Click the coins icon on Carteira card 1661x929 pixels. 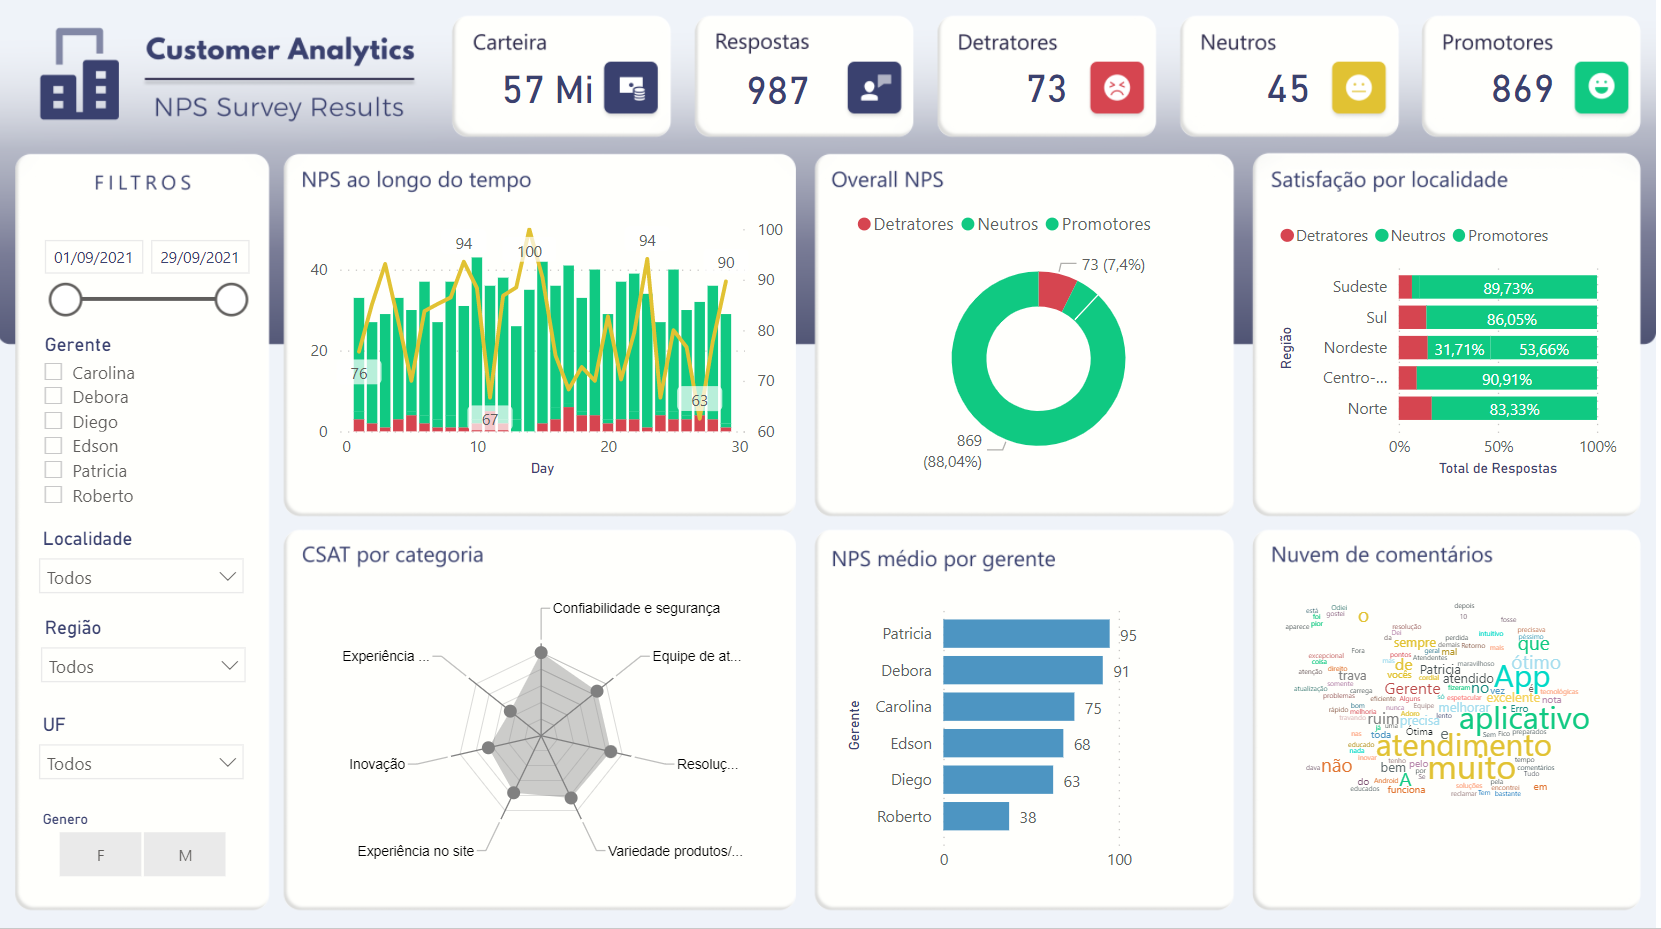(x=629, y=89)
